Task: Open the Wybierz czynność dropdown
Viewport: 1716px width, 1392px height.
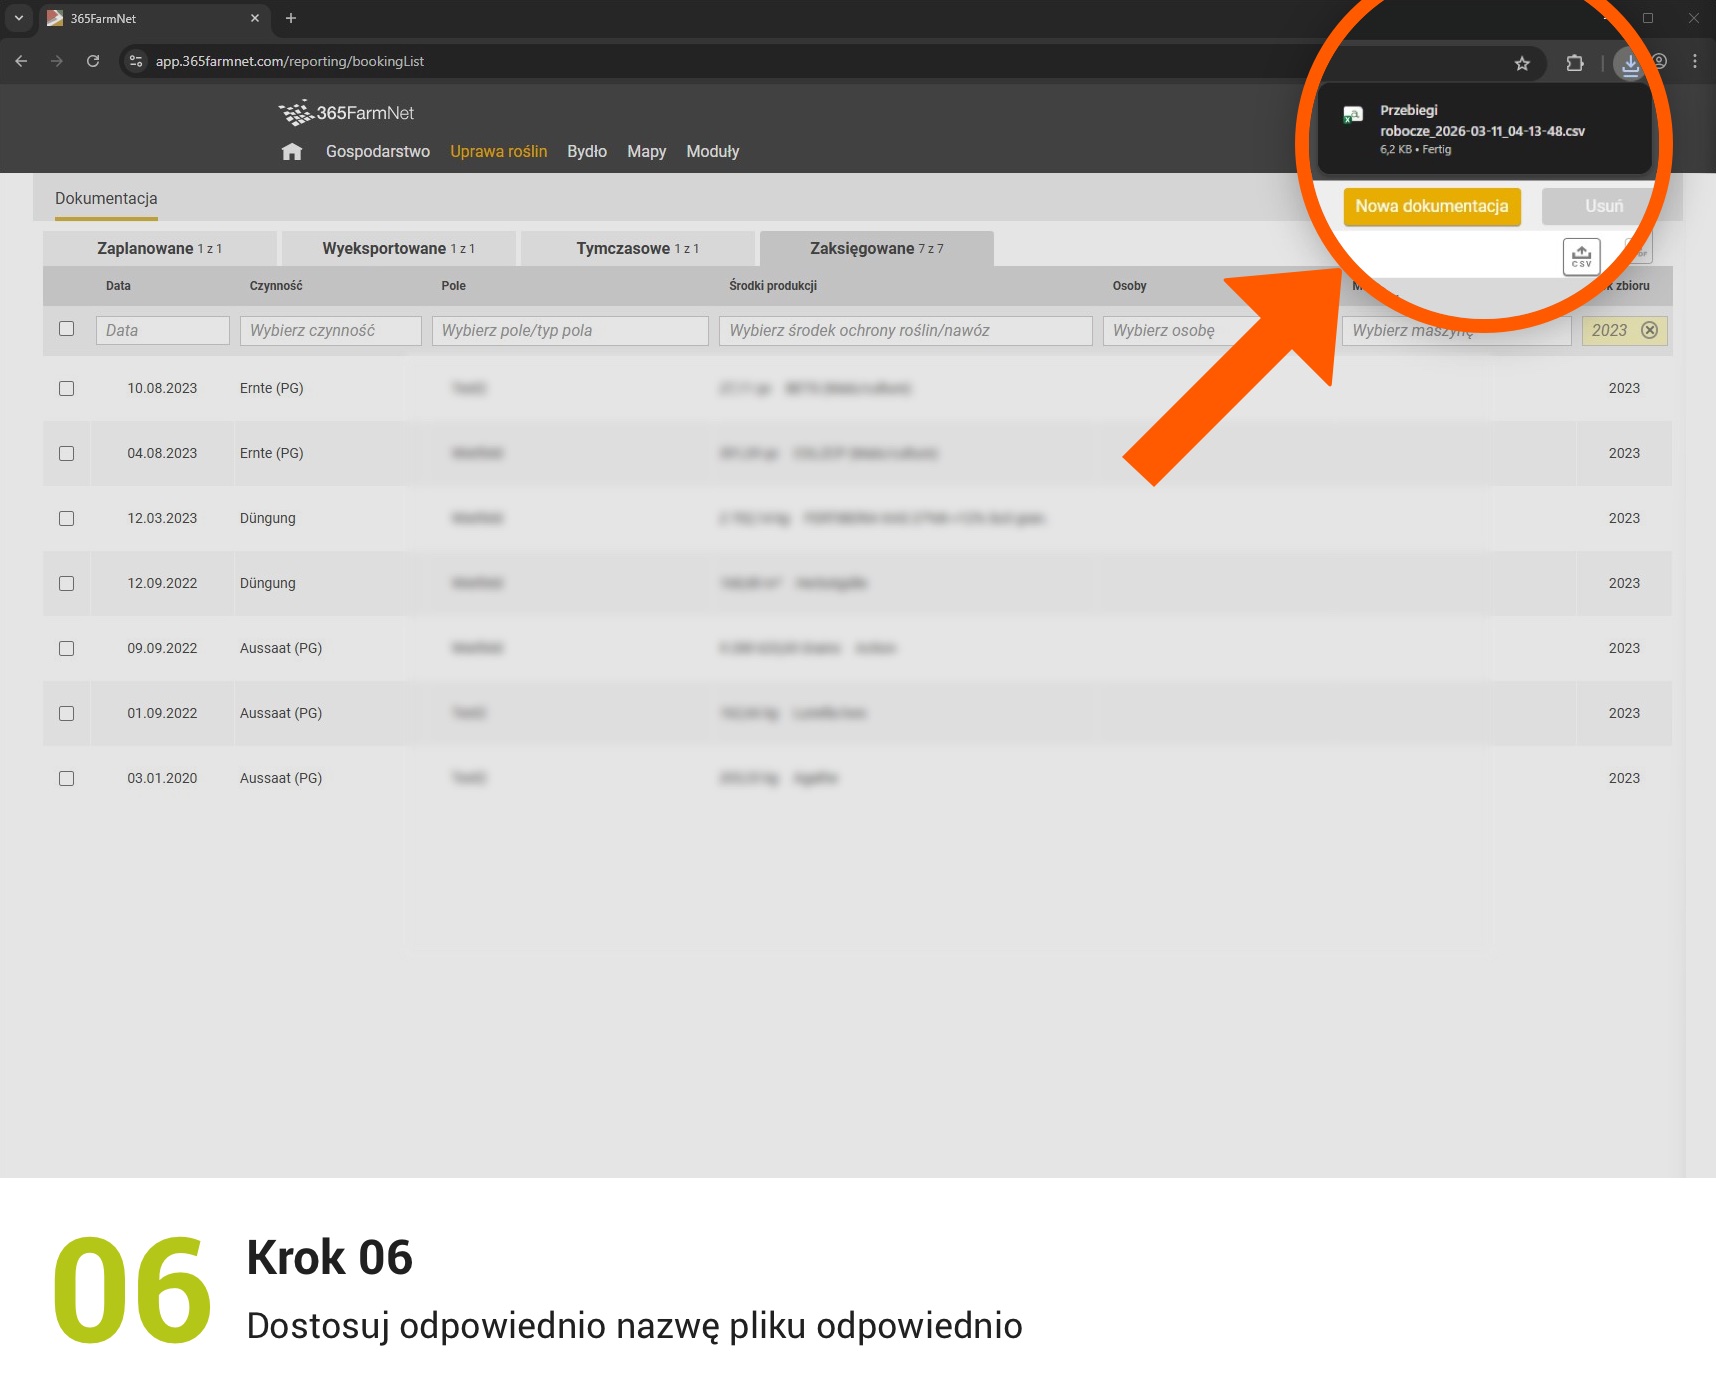Action: pos(330,330)
